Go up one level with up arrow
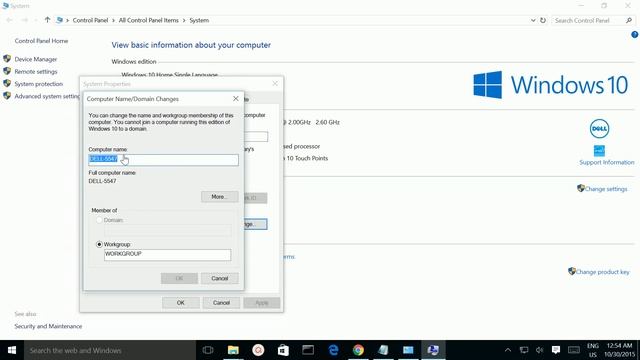Screen dimensions: 640x360 click(47, 20)
